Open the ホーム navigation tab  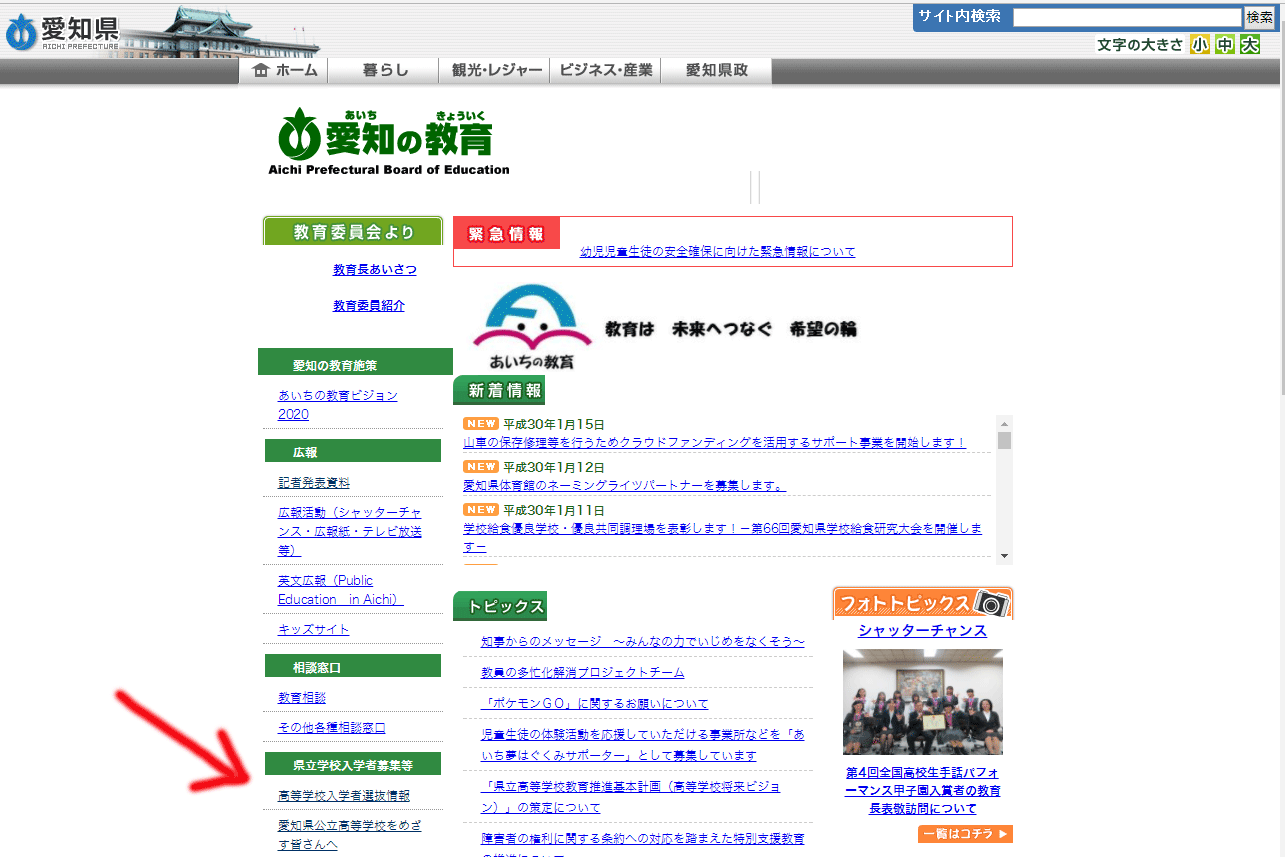284,70
